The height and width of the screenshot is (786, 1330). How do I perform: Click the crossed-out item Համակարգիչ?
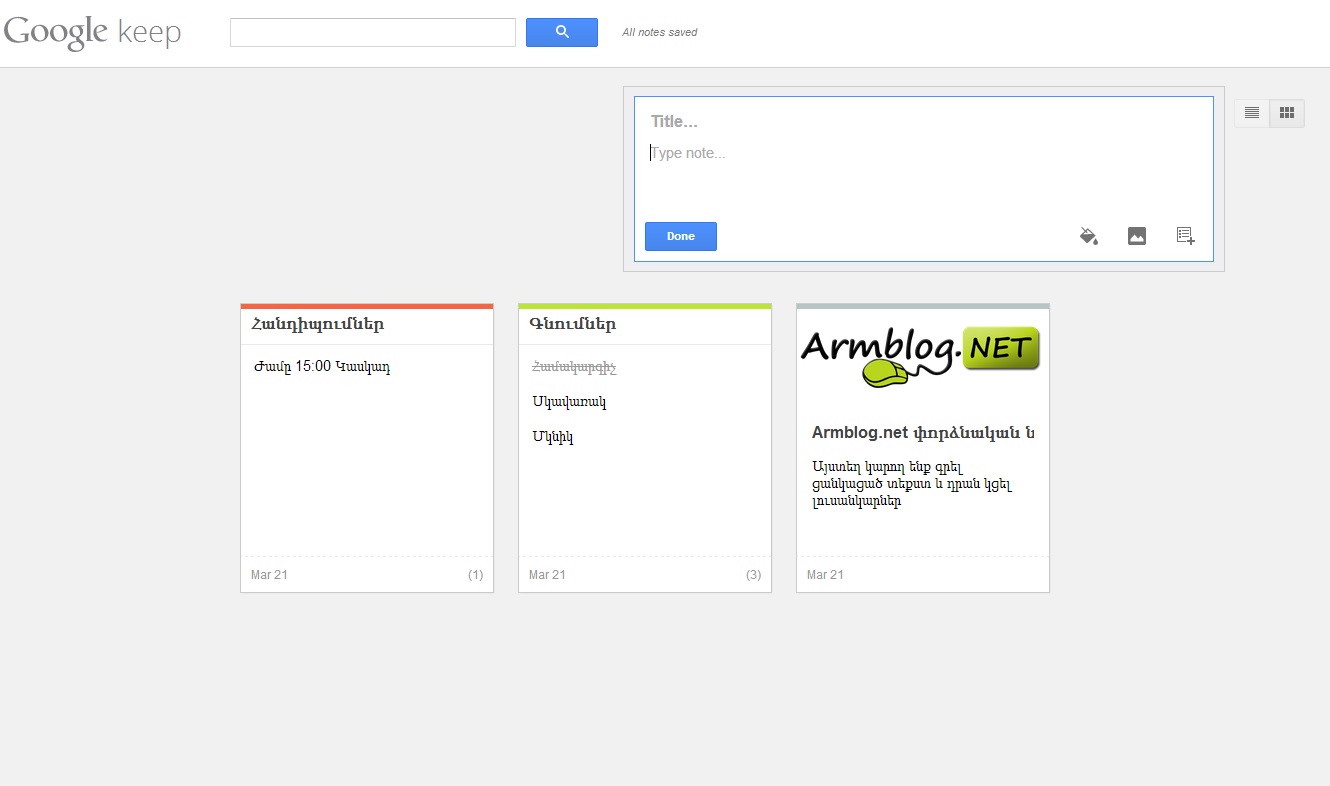click(574, 367)
